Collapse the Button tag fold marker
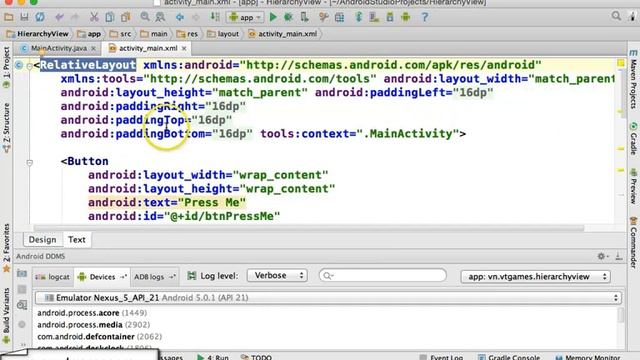640x360 pixels. pos(29,162)
